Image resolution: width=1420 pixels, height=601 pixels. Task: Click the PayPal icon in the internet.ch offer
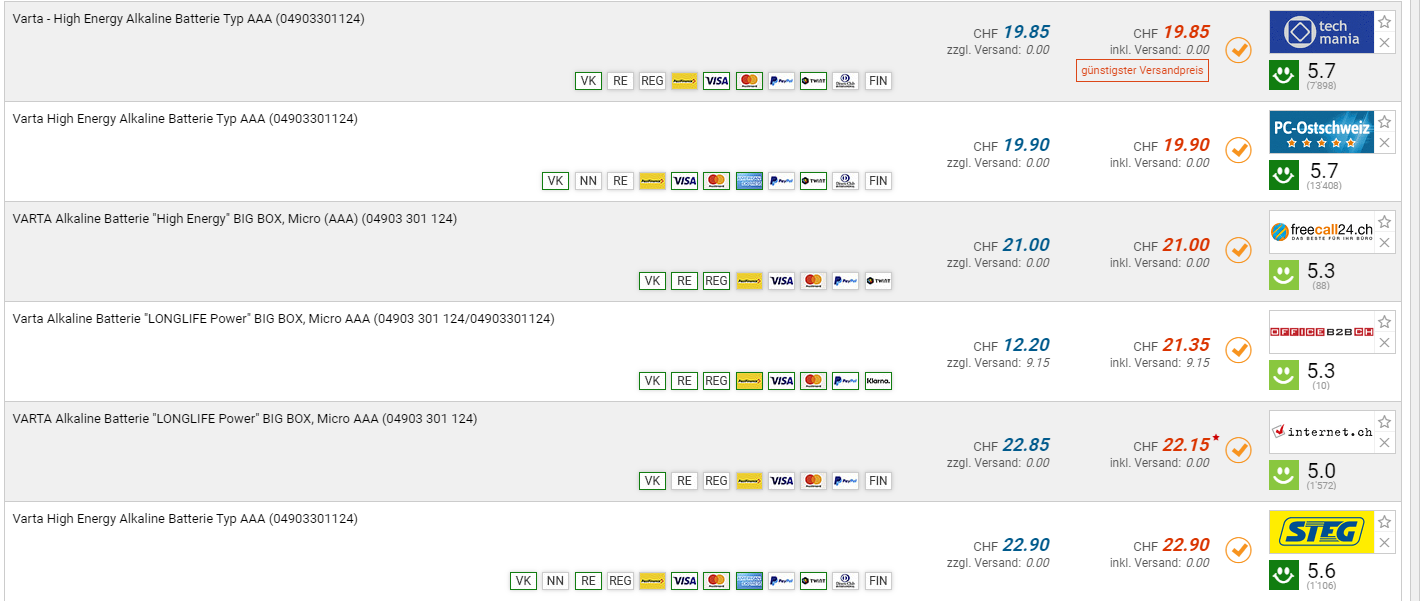point(845,481)
